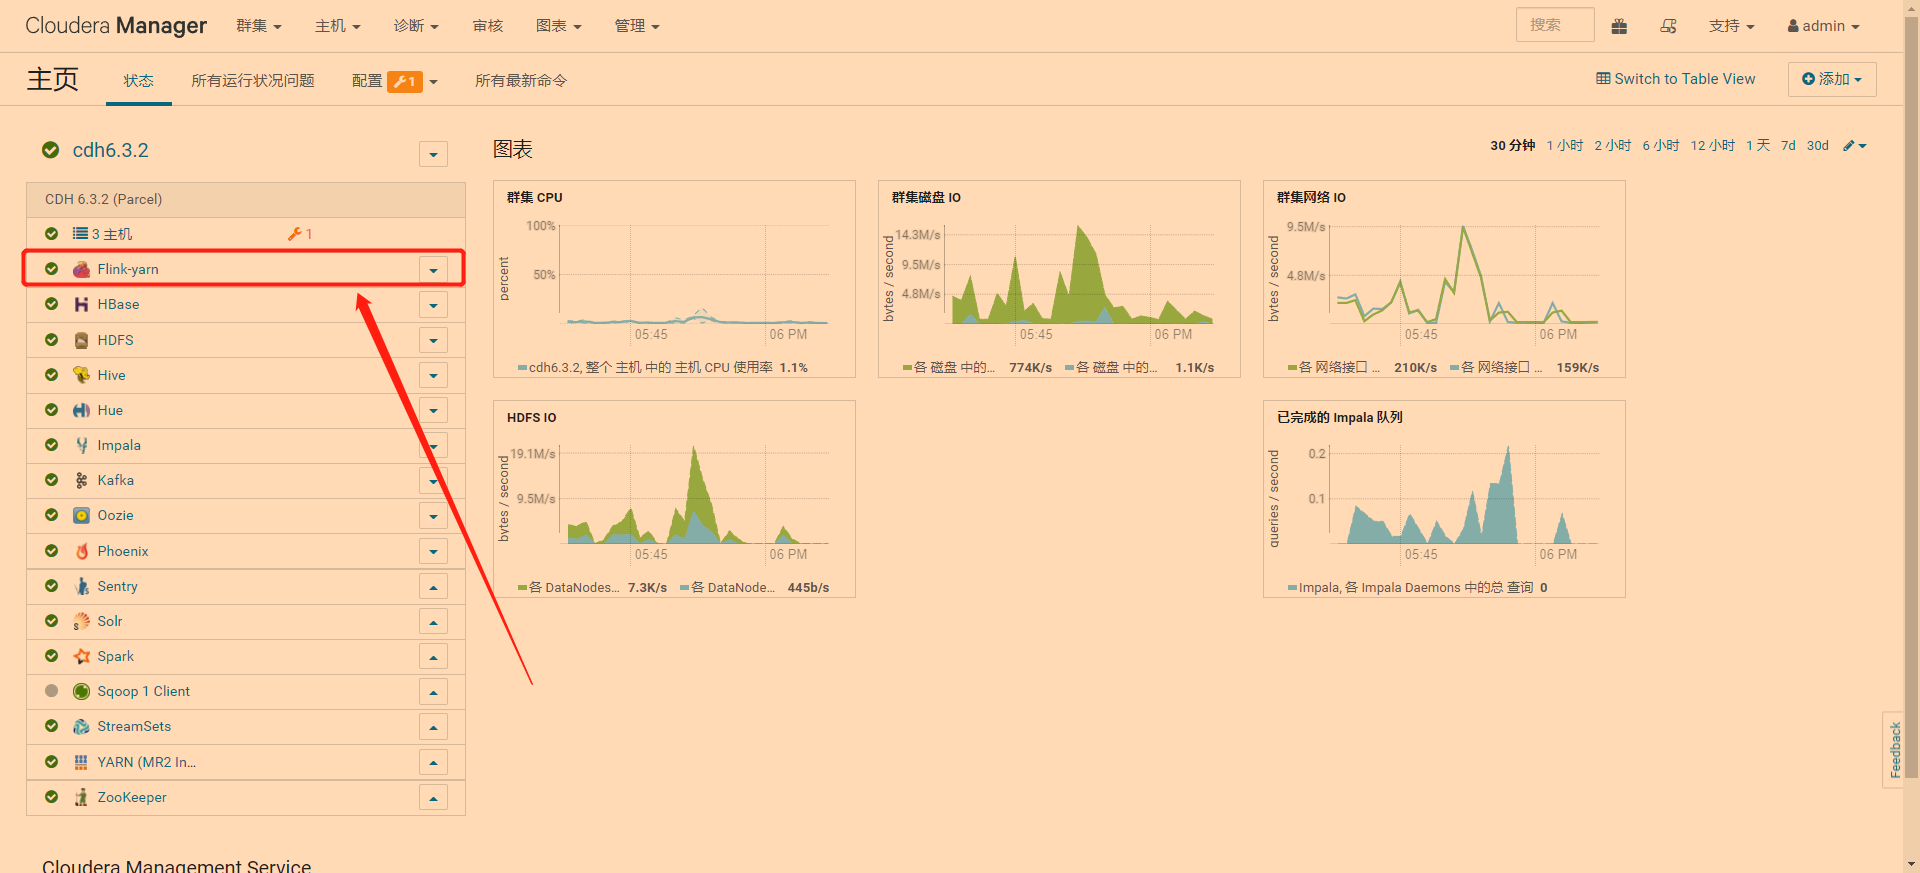
Task: Open the cdh6.3.2 cluster actions dropdown
Action: click(433, 154)
